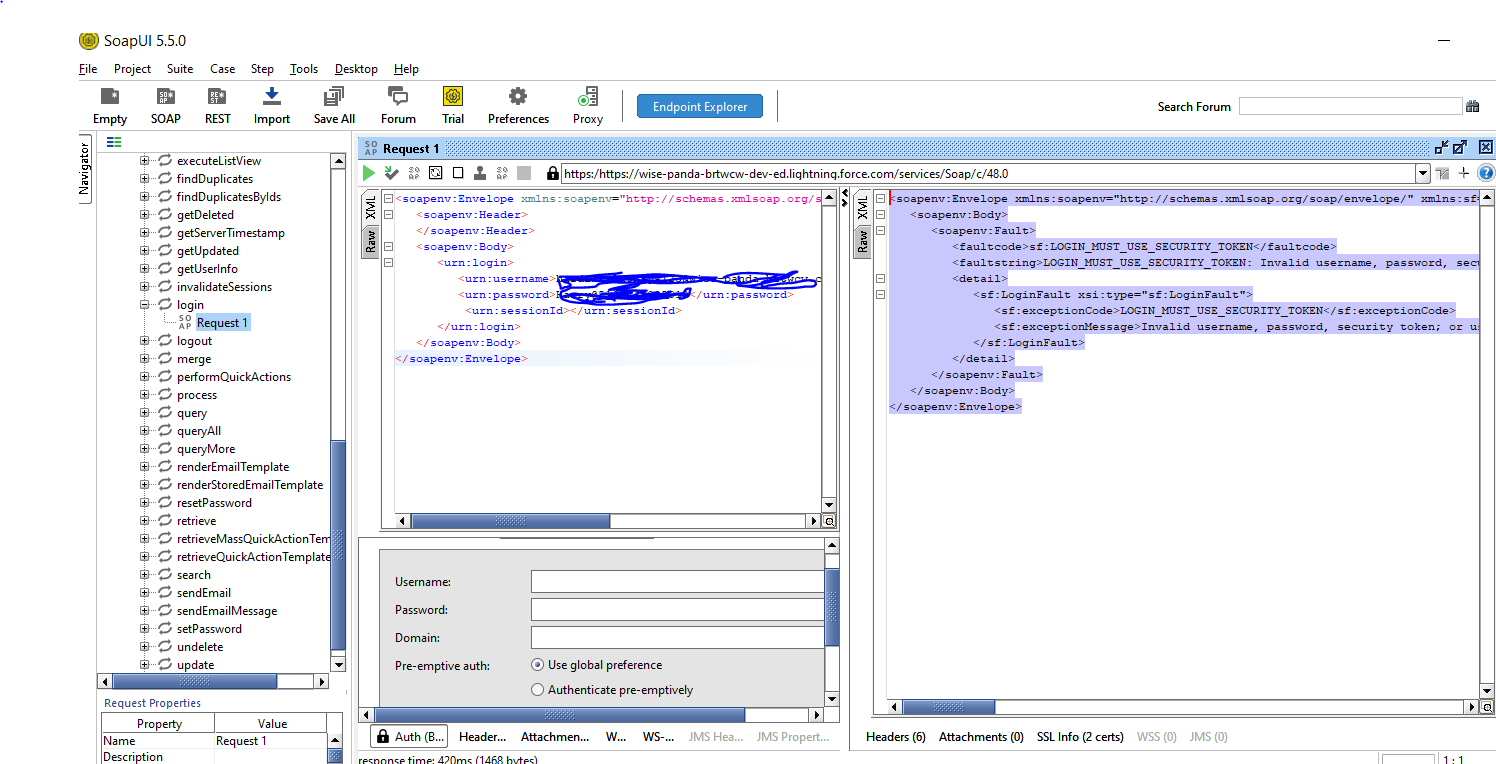The height and width of the screenshot is (764, 1496).
Task: Open the SoapUI Forum icon
Action: [397, 104]
